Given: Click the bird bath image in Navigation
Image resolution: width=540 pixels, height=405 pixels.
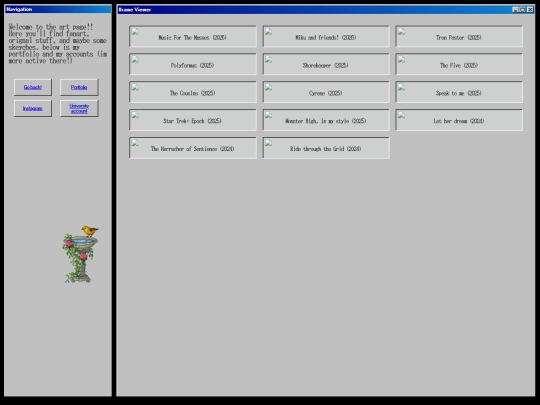Looking at the screenshot, I should pyautogui.click(x=80, y=255).
